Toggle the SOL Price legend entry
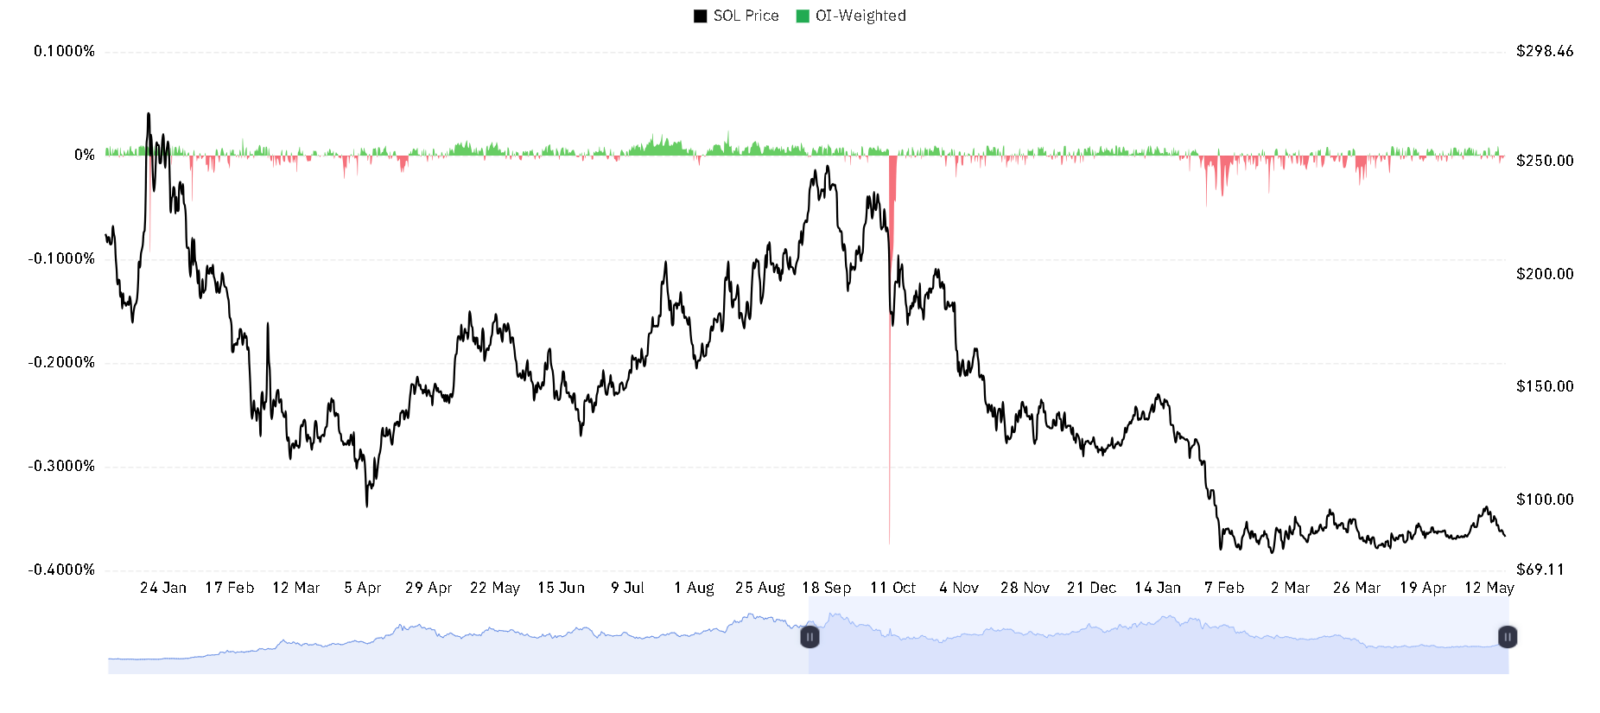Viewport: 1600px width, 713px height. pyautogui.click(x=736, y=16)
